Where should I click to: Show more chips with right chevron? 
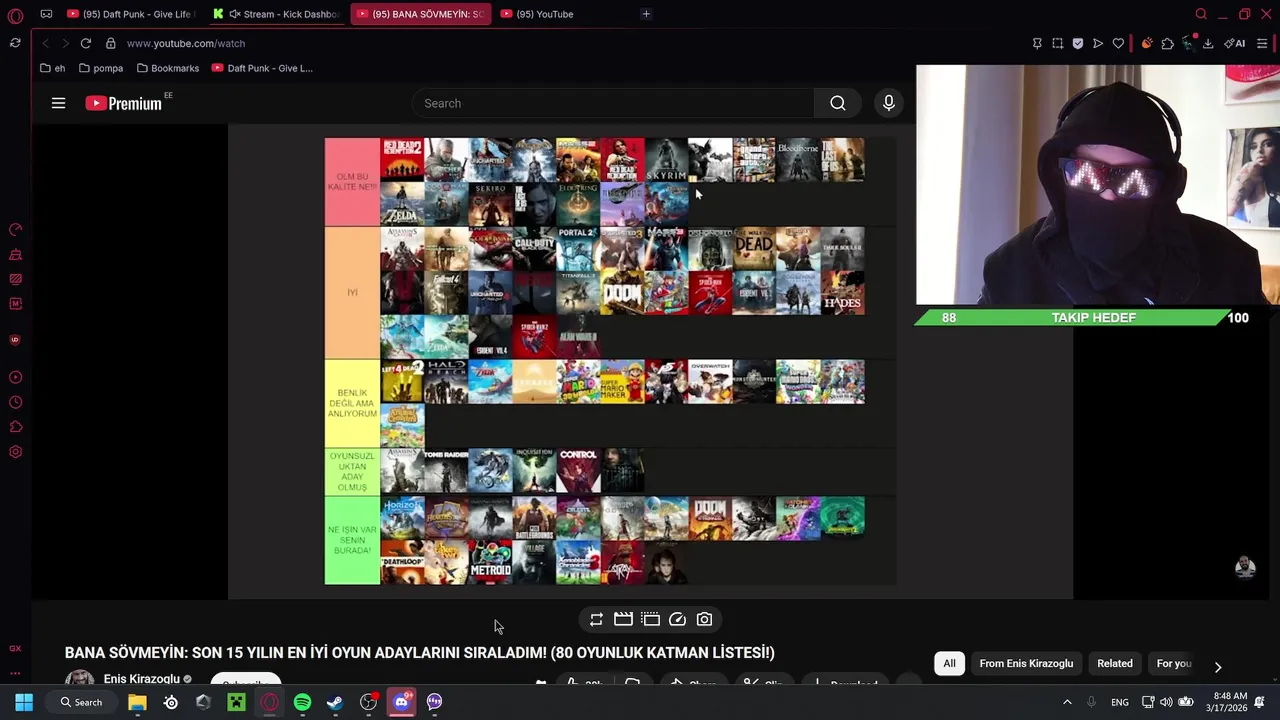coord(1218,666)
